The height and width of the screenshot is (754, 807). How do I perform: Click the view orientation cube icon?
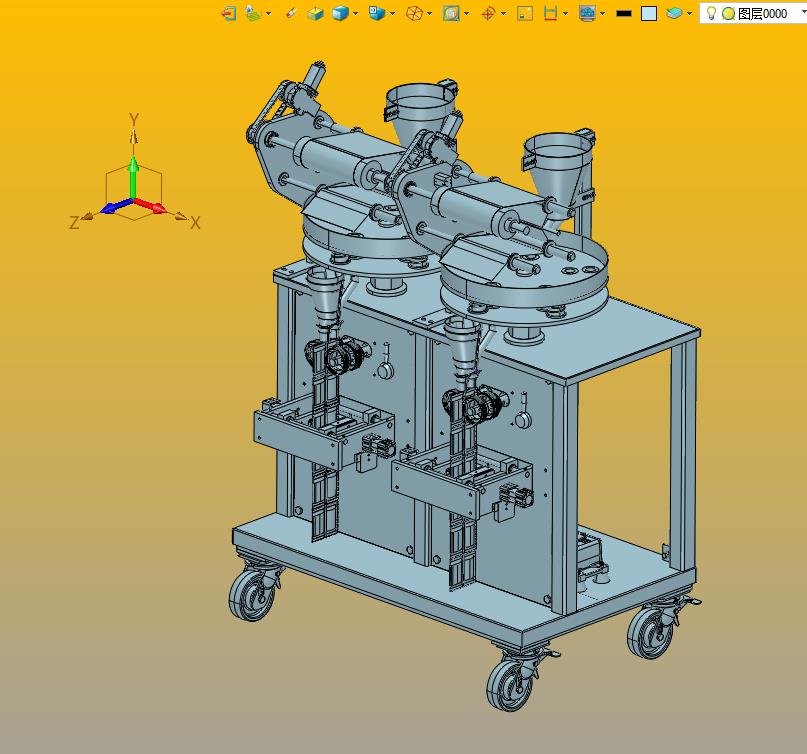point(377,13)
